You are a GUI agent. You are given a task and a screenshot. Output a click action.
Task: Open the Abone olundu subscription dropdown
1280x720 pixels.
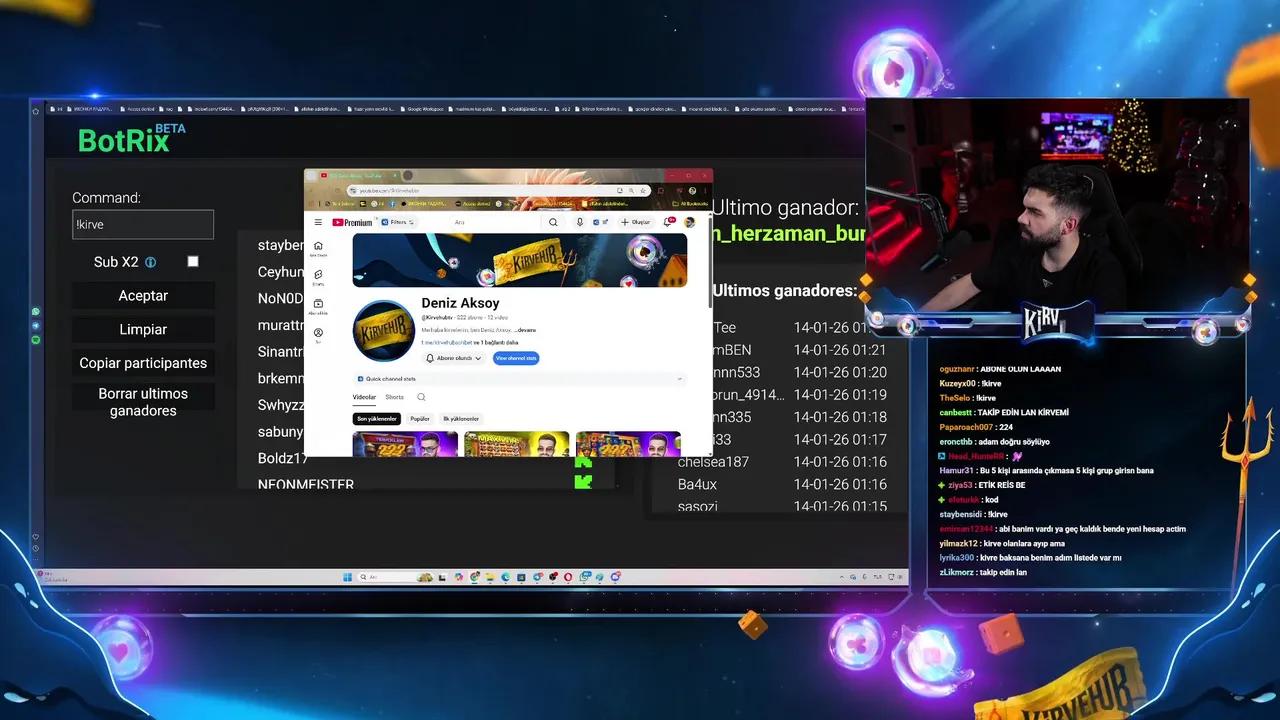(x=453, y=358)
